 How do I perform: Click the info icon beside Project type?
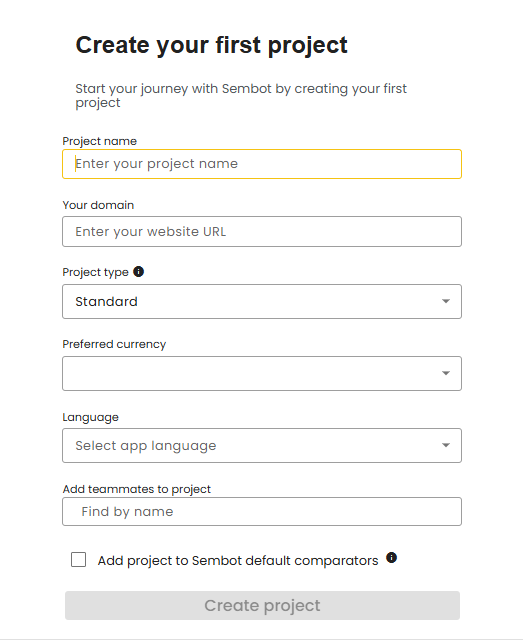(139, 271)
